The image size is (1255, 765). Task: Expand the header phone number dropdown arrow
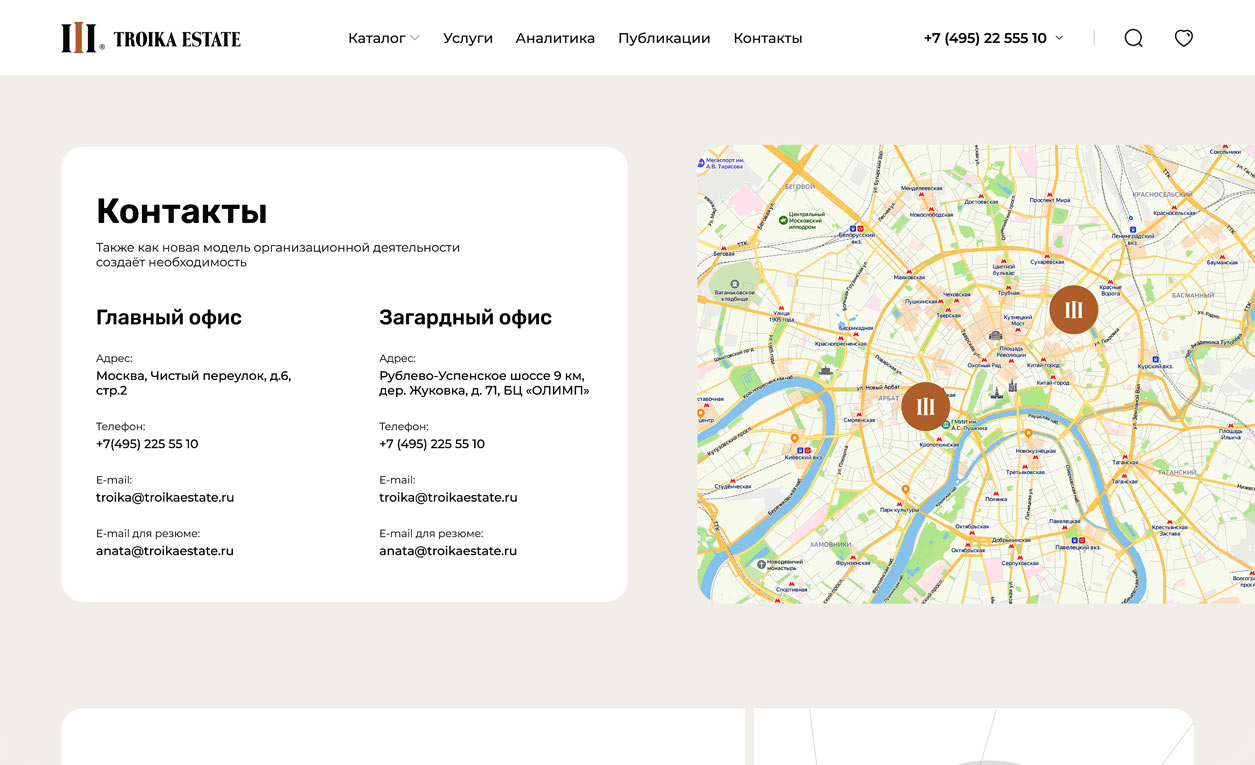tap(1059, 38)
